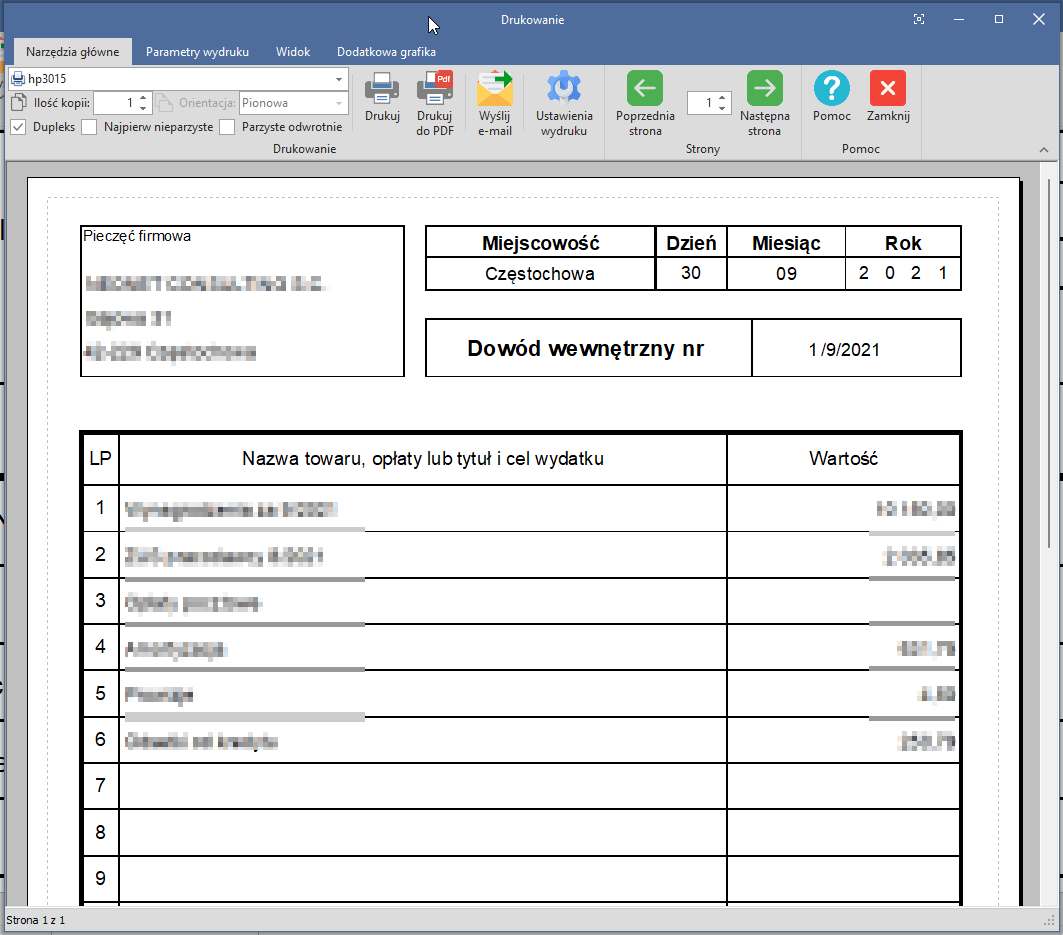Collapse the ribbon with chevron arrow
This screenshot has width=1063, height=935.
pyautogui.click(x=1044, y=149)
